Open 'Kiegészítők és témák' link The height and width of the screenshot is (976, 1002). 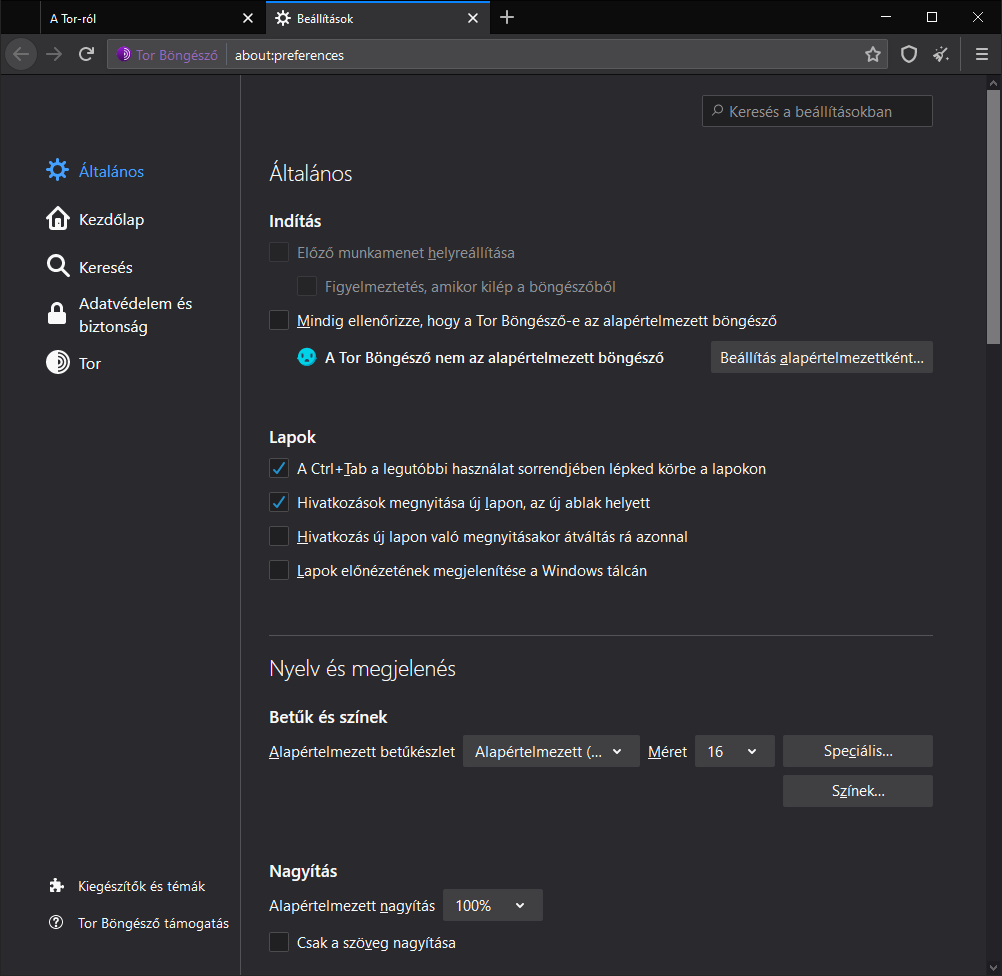(141, 887)
